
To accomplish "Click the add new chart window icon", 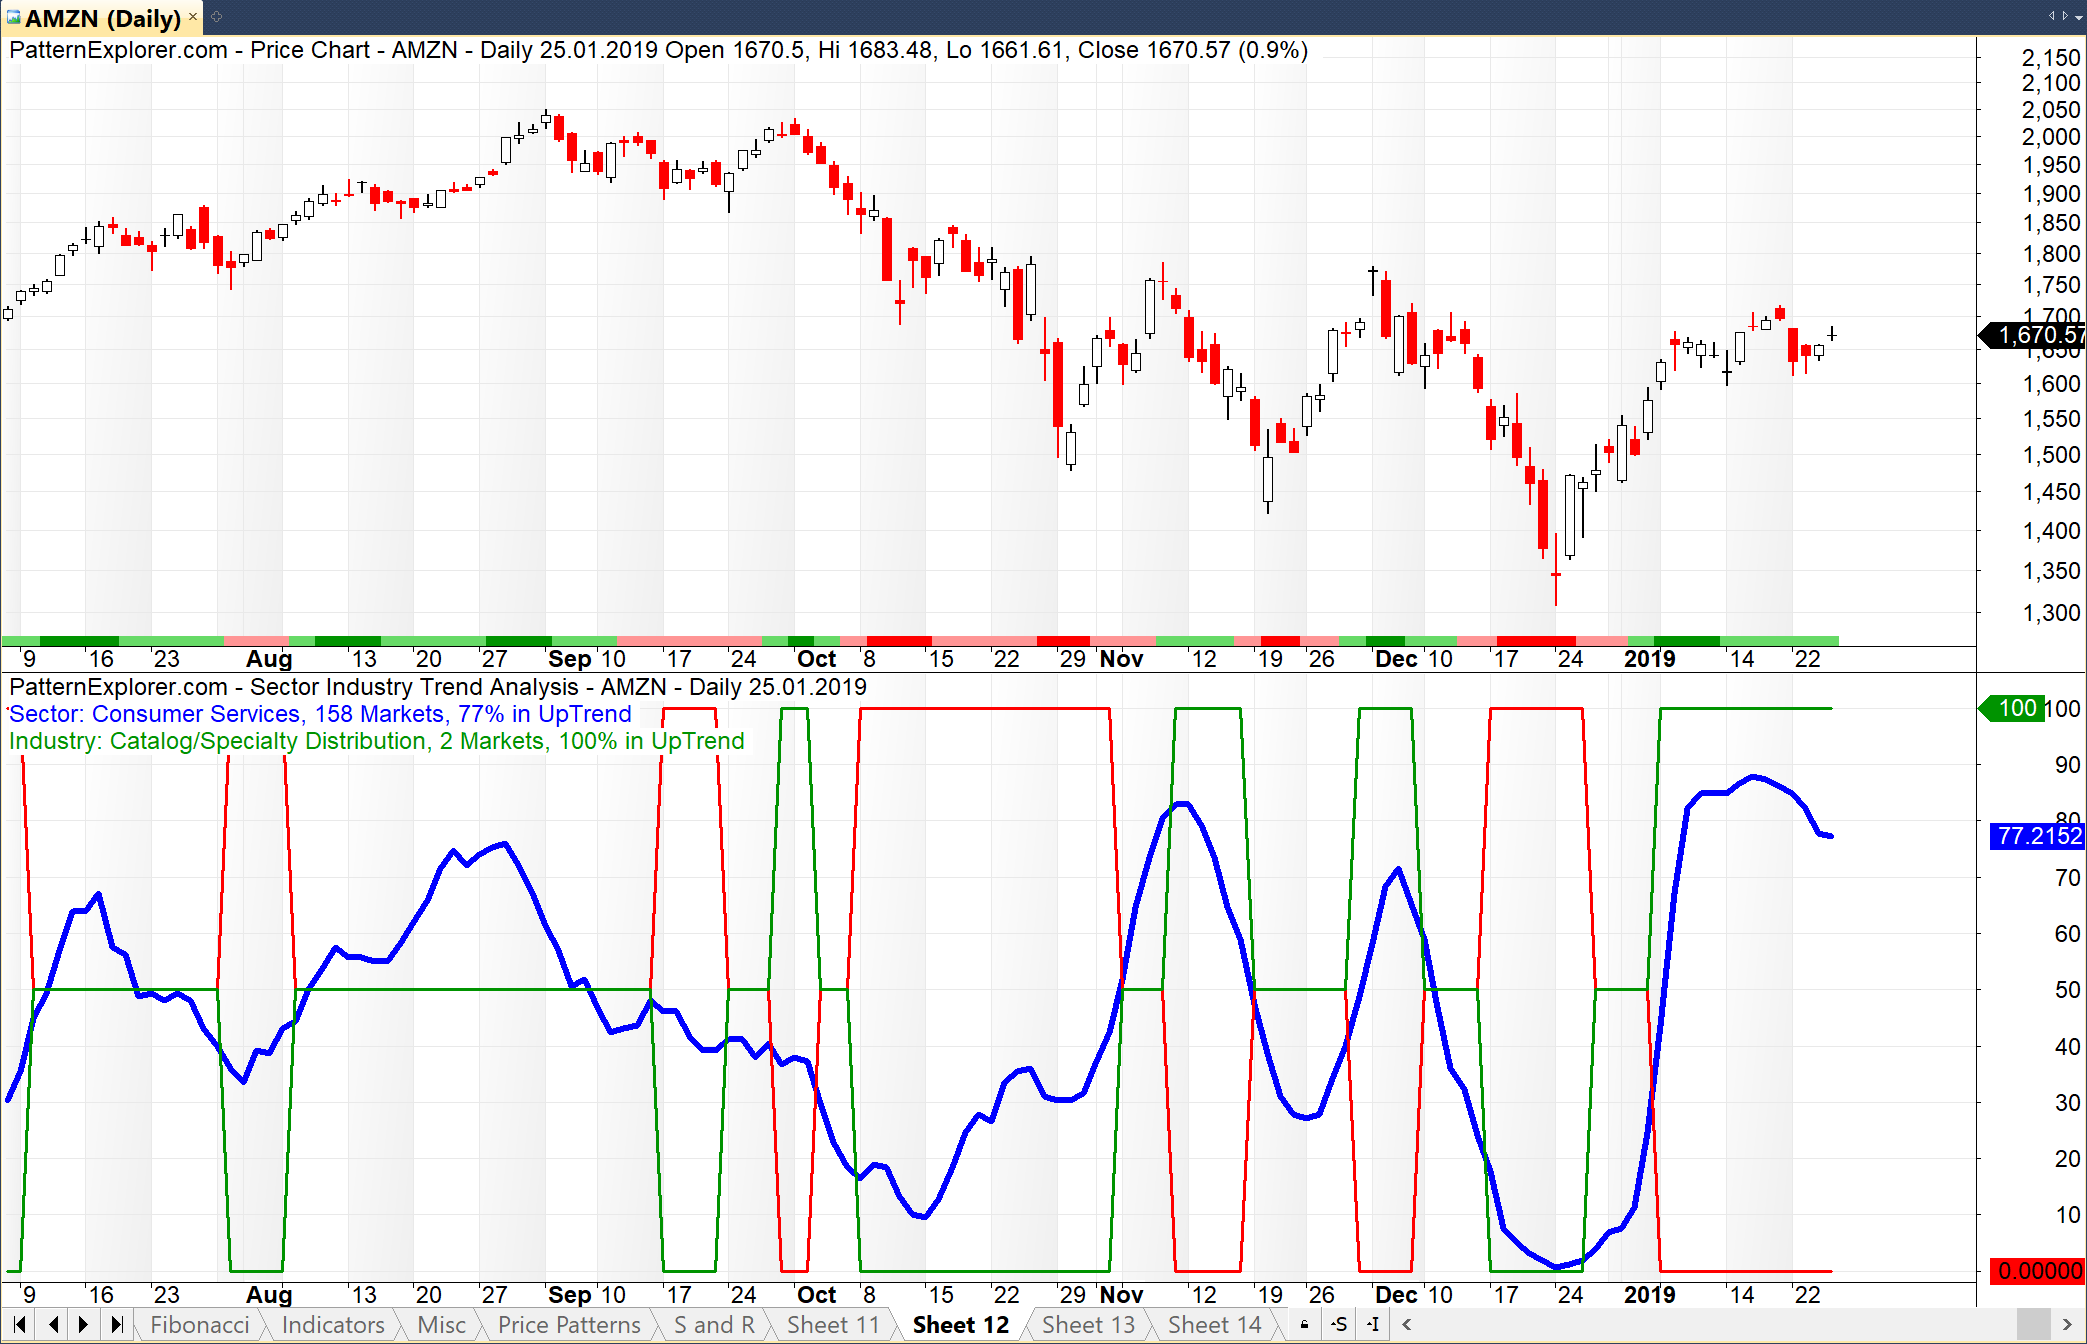I will [x=216, y=17].
